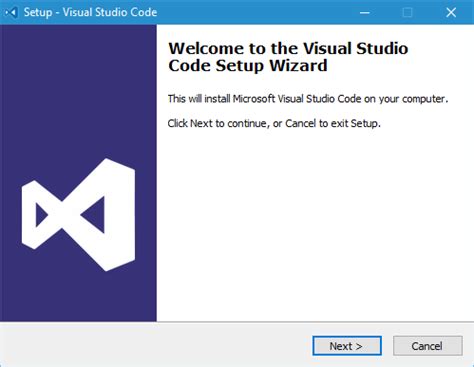Click the large white Visual Studio logo

tap(78, 215)
